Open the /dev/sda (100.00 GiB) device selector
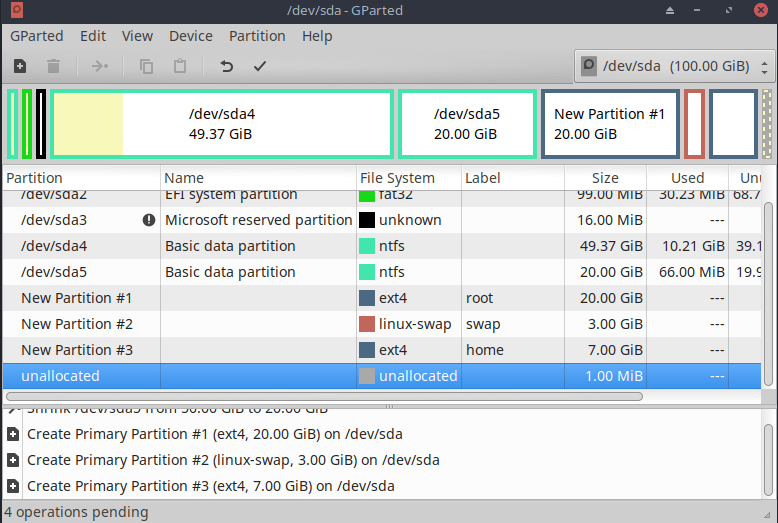The width and height of the screenshot is (778, 523). coord(674,66)
